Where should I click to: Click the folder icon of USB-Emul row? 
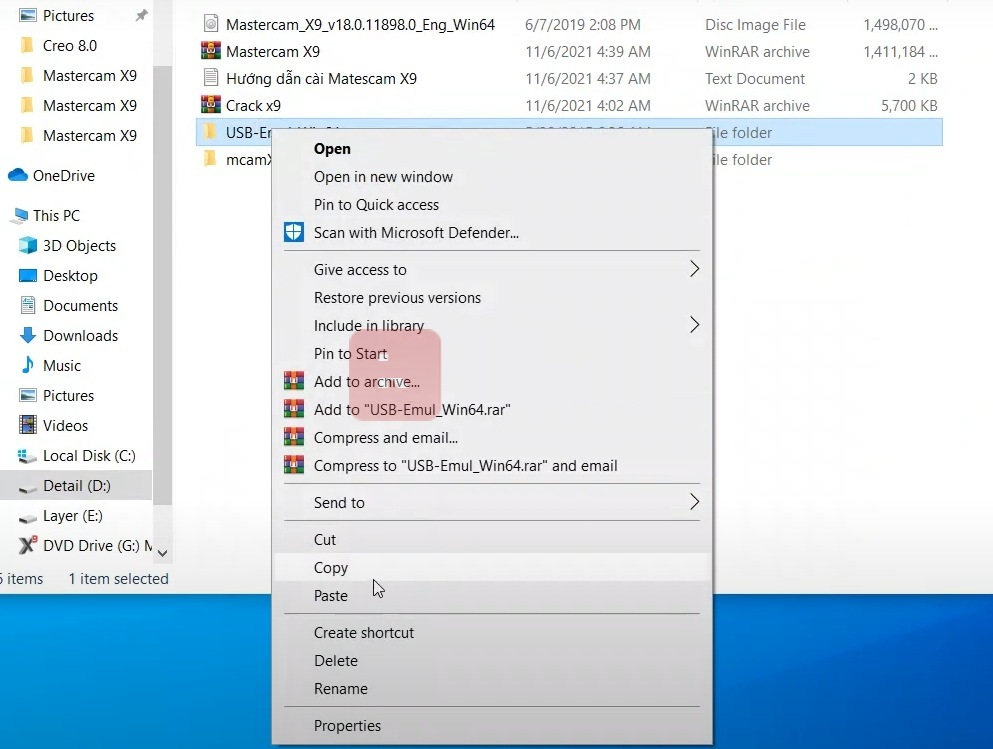pyautogui.click(x=210, y=132)
